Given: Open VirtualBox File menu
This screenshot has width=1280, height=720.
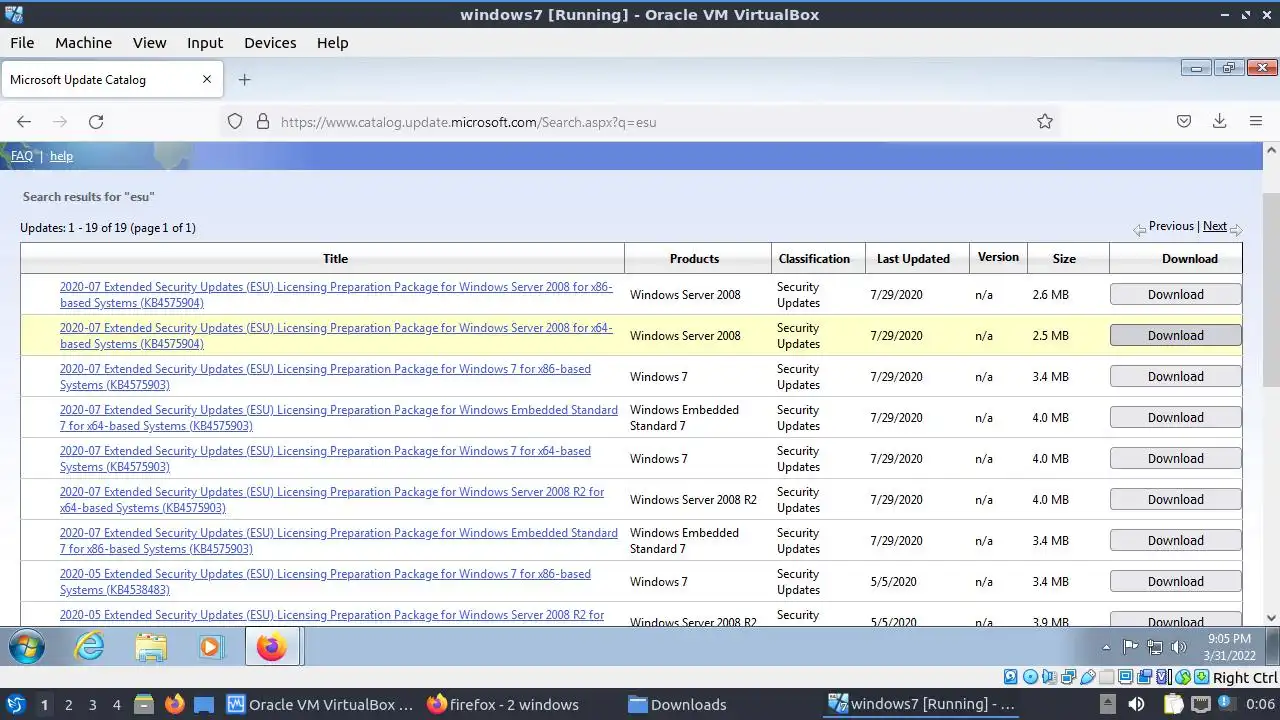Looking at the screenshot, I should pyautogui.click(x=22, y=43).
